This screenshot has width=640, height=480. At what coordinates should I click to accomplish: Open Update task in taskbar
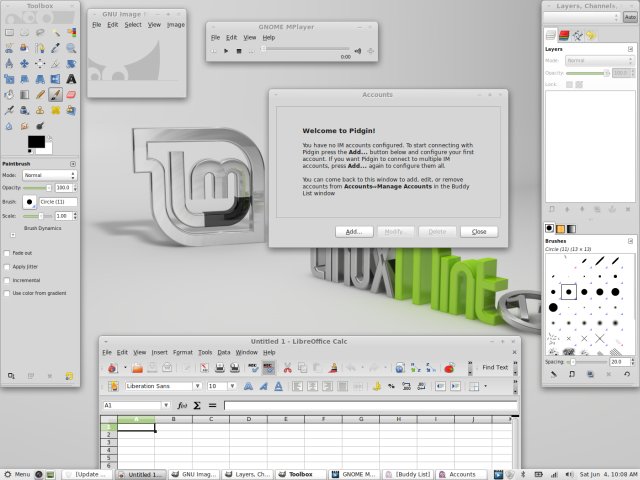point(87,474)
